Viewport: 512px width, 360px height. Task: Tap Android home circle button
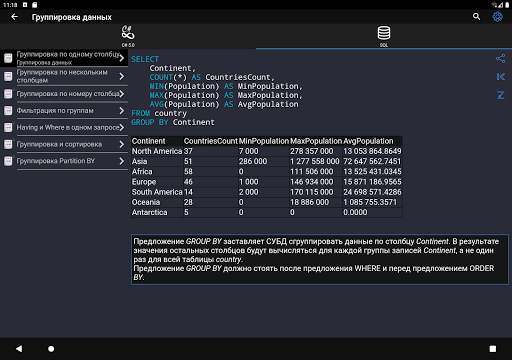click(51, 349)
